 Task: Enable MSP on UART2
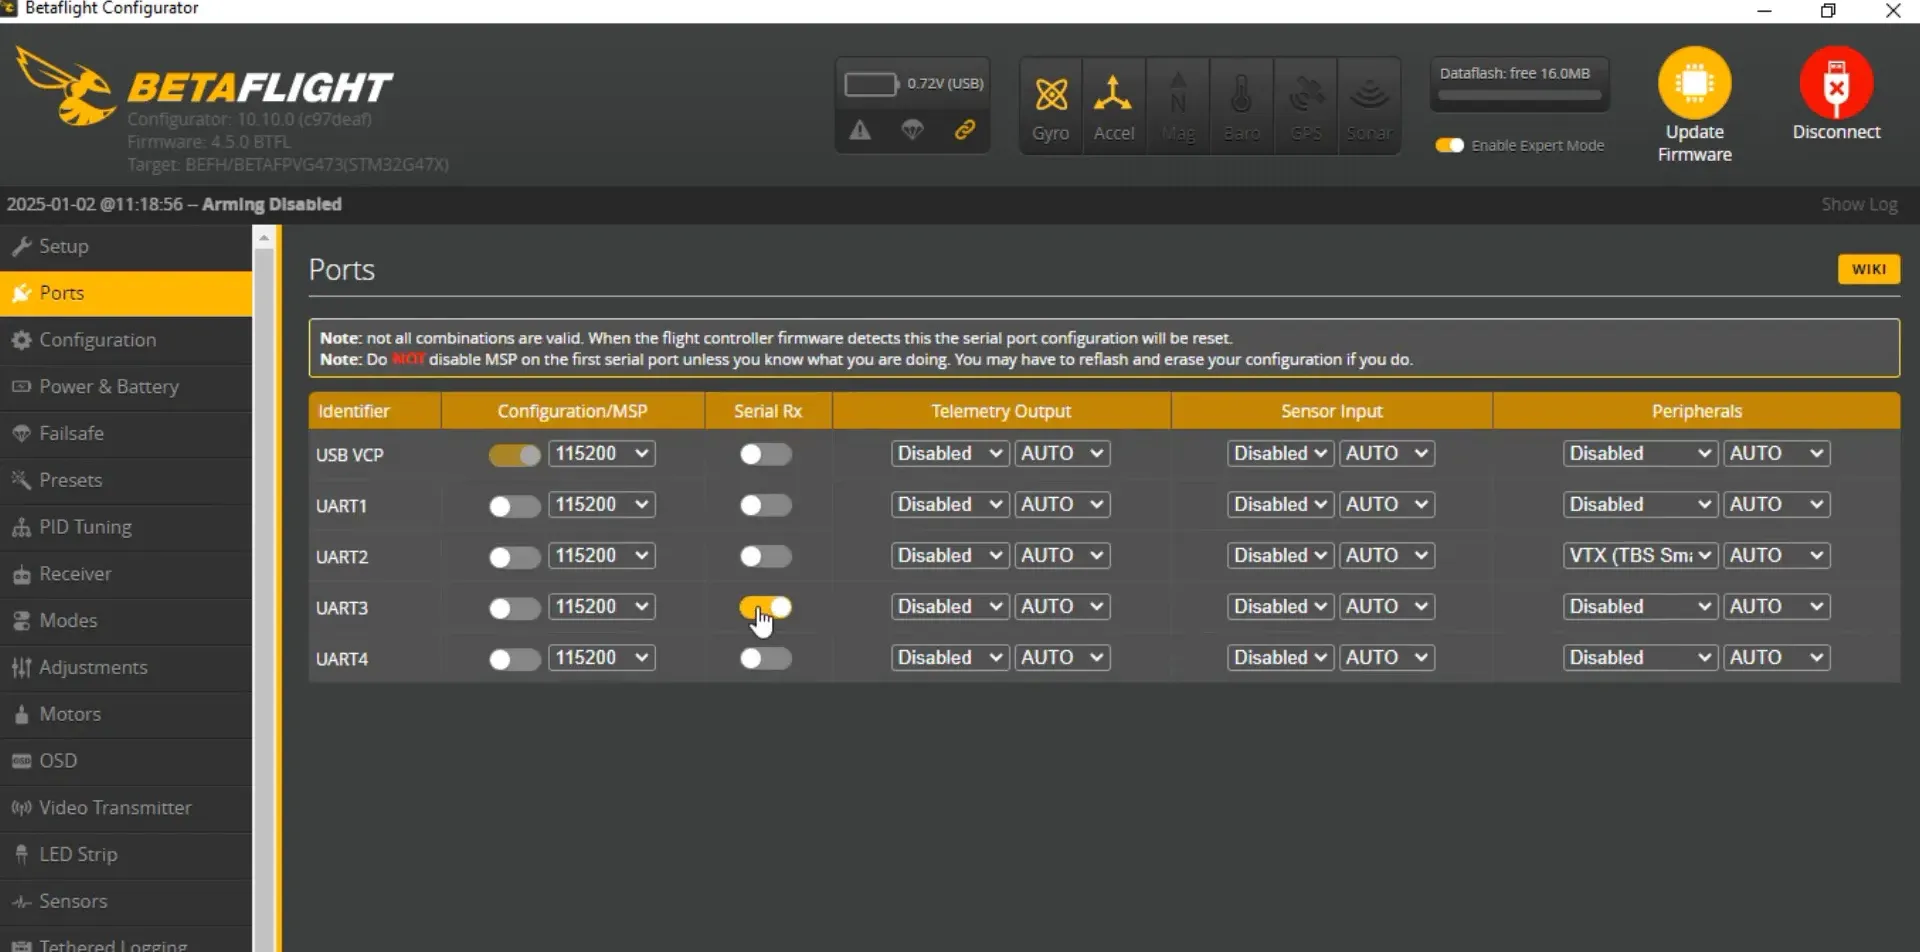[514, 557]
